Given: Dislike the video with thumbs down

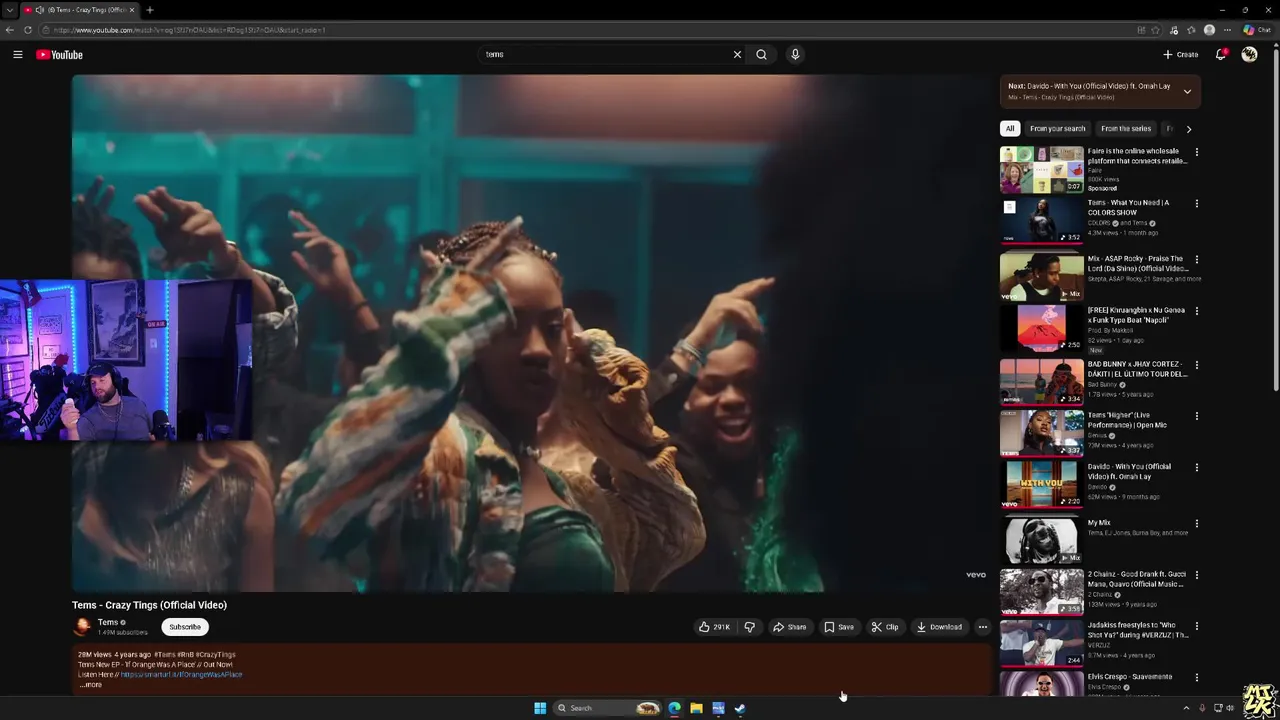Looking at the screenshot, I should pos(750,627).
